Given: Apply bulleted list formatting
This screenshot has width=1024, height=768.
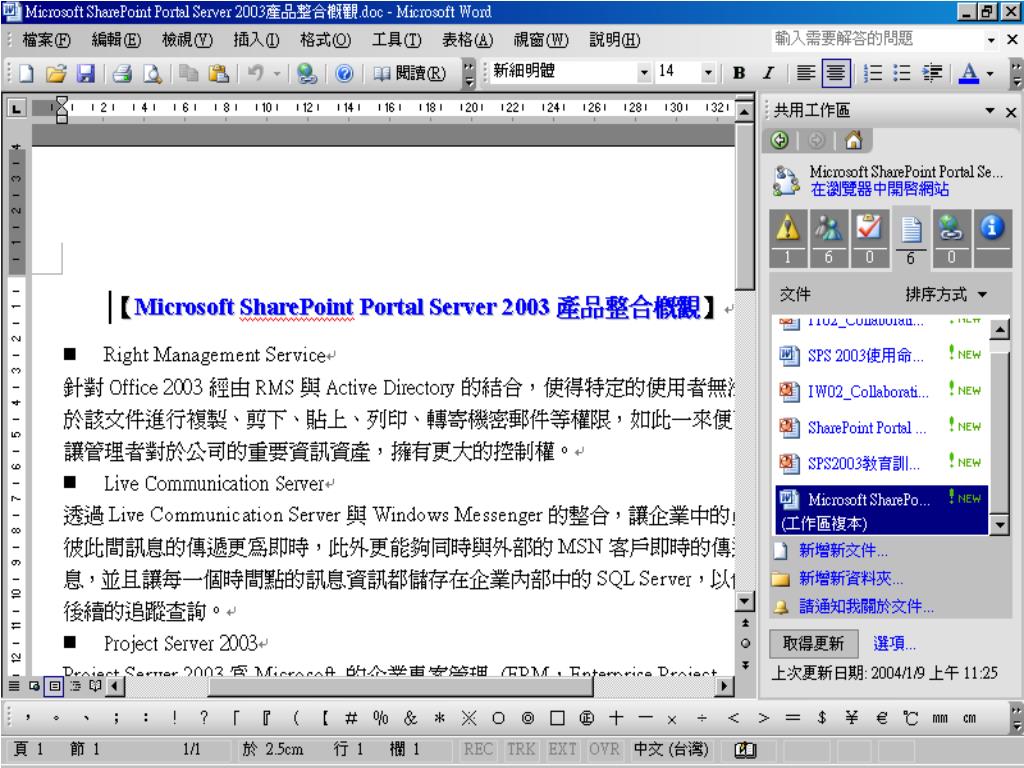Looking at the screenshot, I should pyautogui.click(x=902, y=73).
